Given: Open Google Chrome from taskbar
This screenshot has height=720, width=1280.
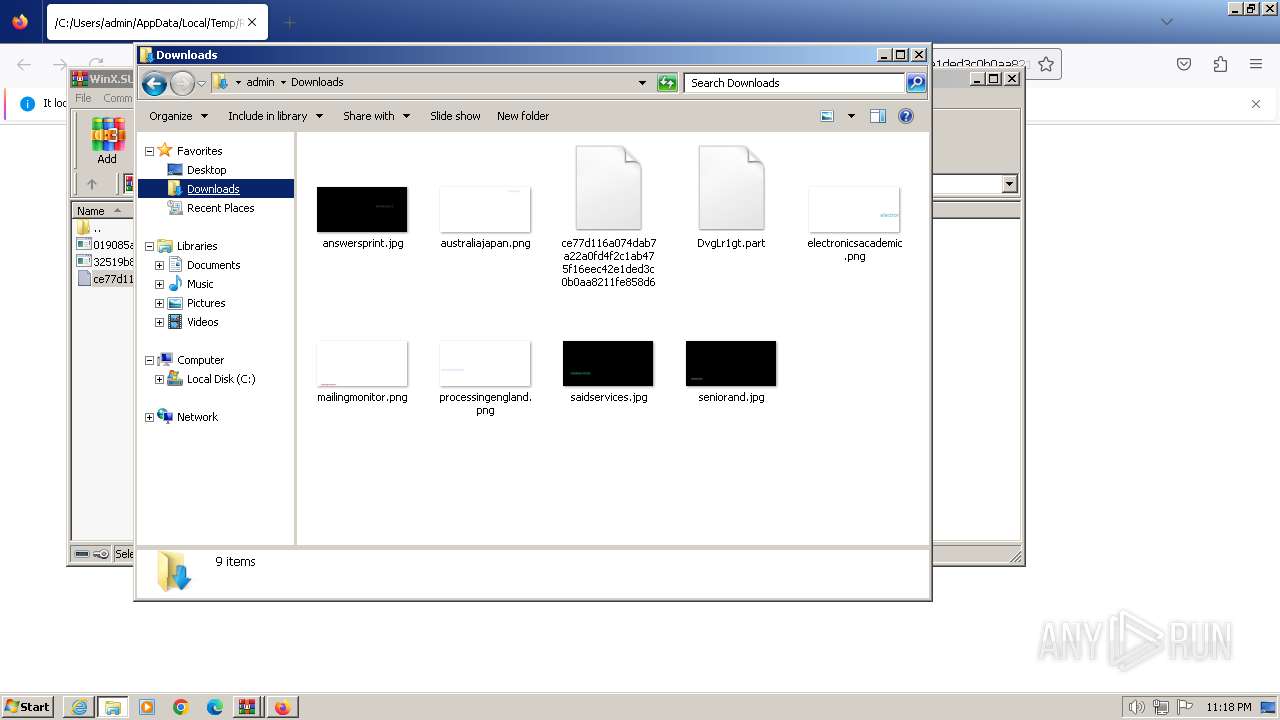Looking at the screenshot, I should [181, 707].
